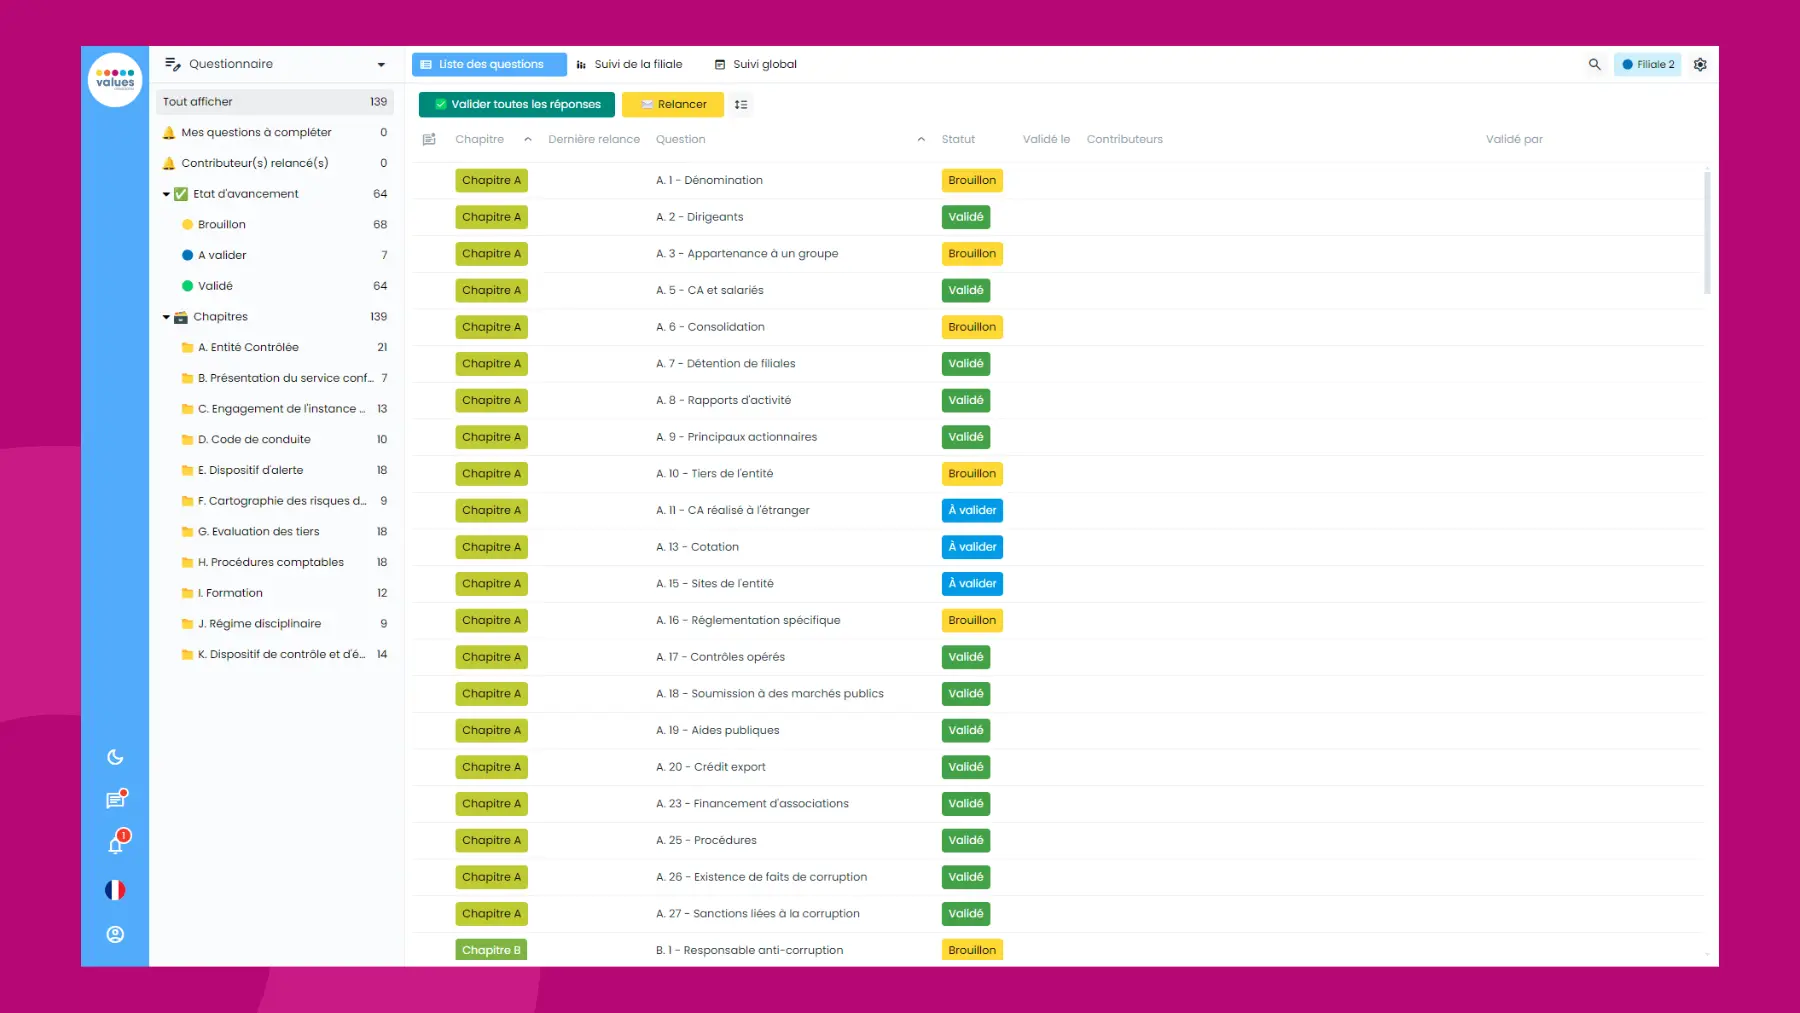Select the Filiale 2 indicator
This screenshot has width=1800, height=1013.
tap(1647, 63)
